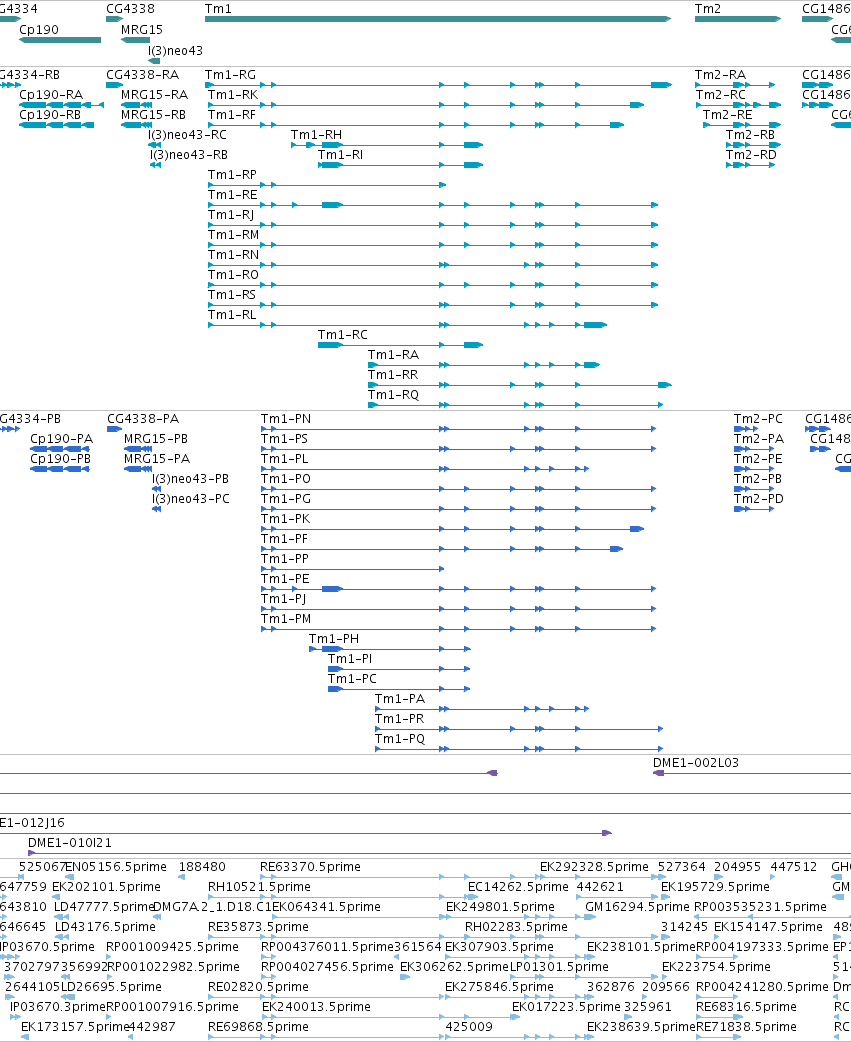Screen dimensions: 851x1042
Task: Click transcript Tm2-RA
Action: click(x=735, y=85)
